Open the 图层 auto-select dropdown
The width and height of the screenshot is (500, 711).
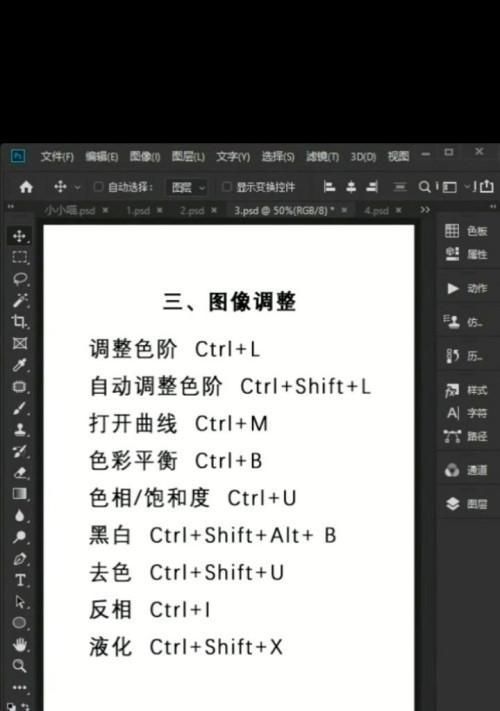coord(188,187)
